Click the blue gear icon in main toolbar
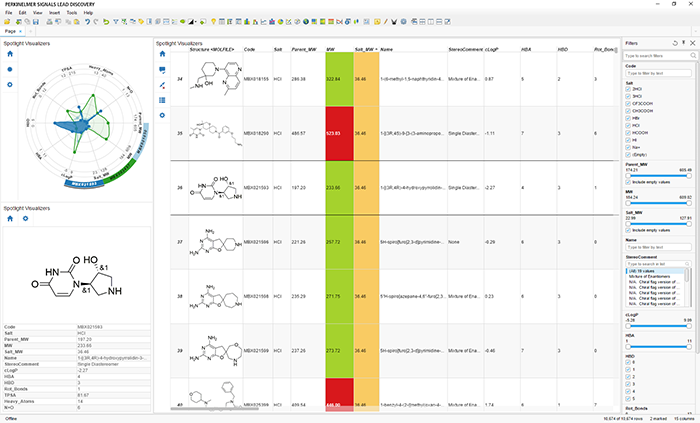This screenshot has width=700, height=423. [x=404, y=21]
